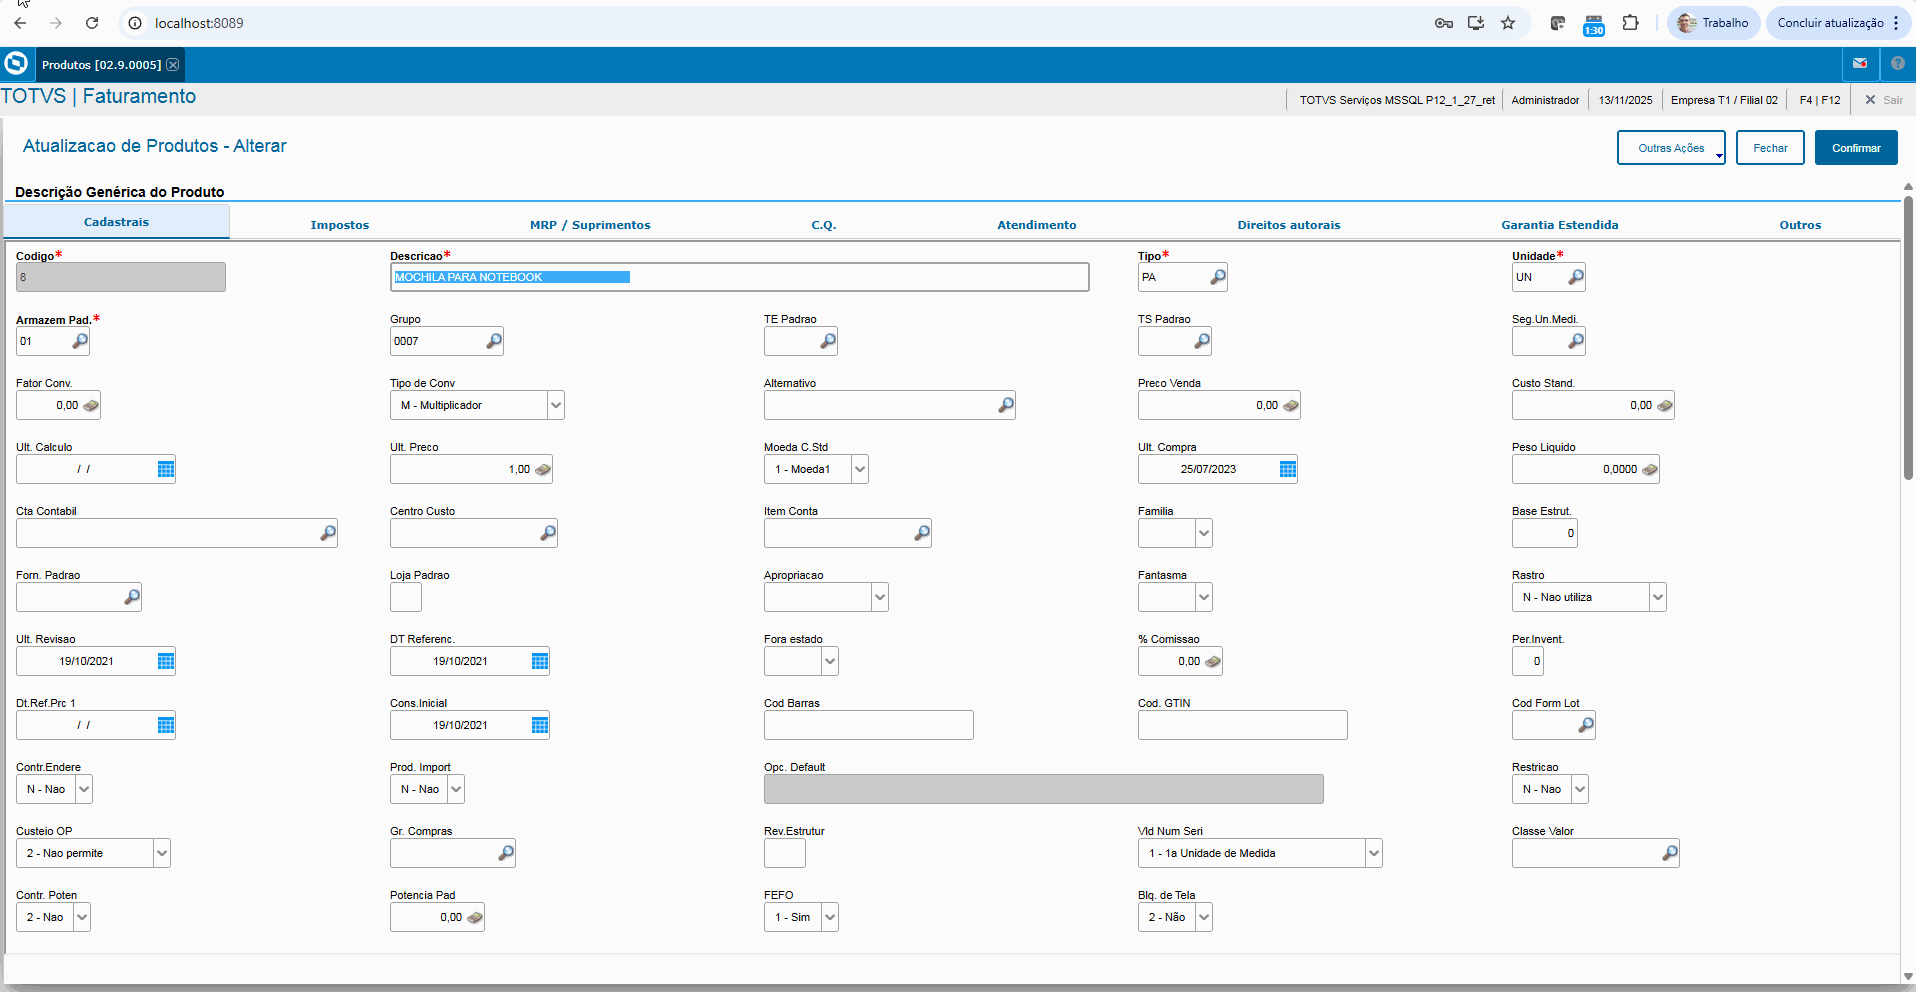Open the Fora estado dropdown
Image resolution: width=1916 pixels, height=992 pixels.
[830, 661]
